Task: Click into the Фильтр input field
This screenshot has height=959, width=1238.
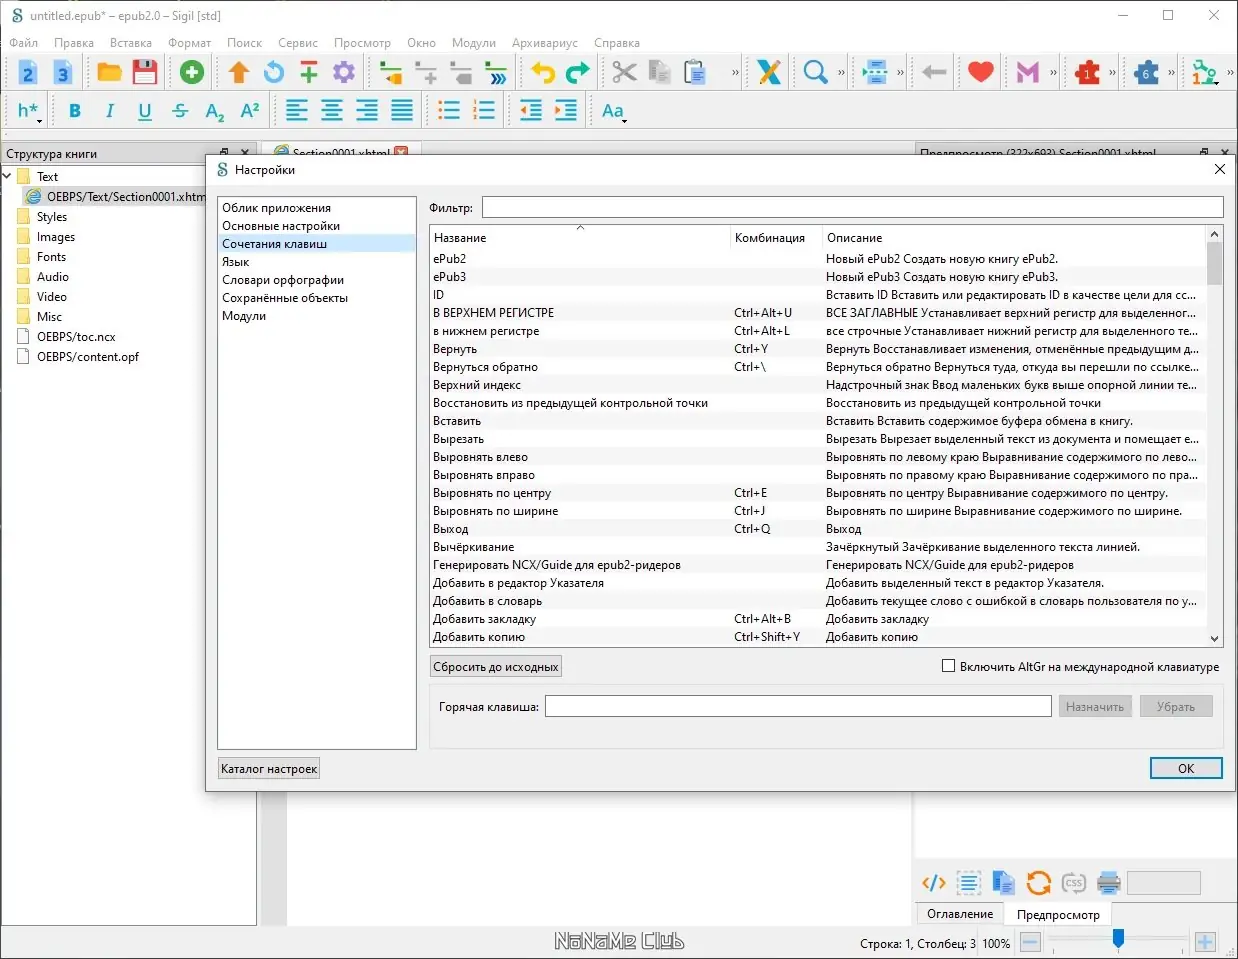Action: coord(852,207)
